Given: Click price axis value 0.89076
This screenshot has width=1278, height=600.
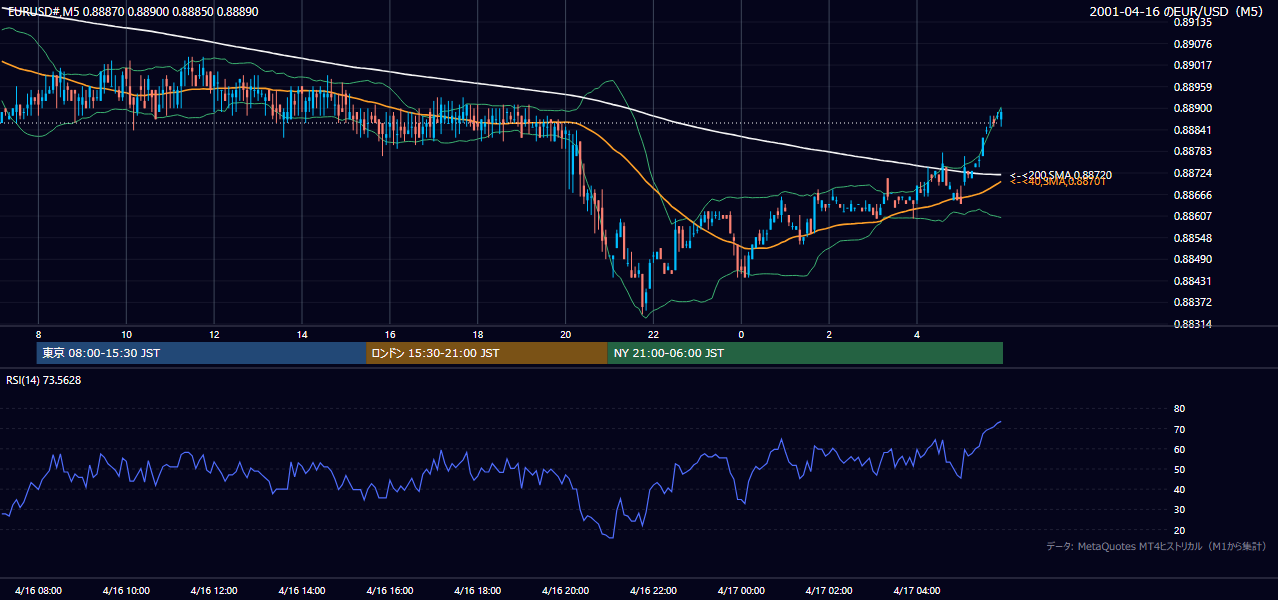Looking at the screenshot, I should click(x=1193, y=44).
